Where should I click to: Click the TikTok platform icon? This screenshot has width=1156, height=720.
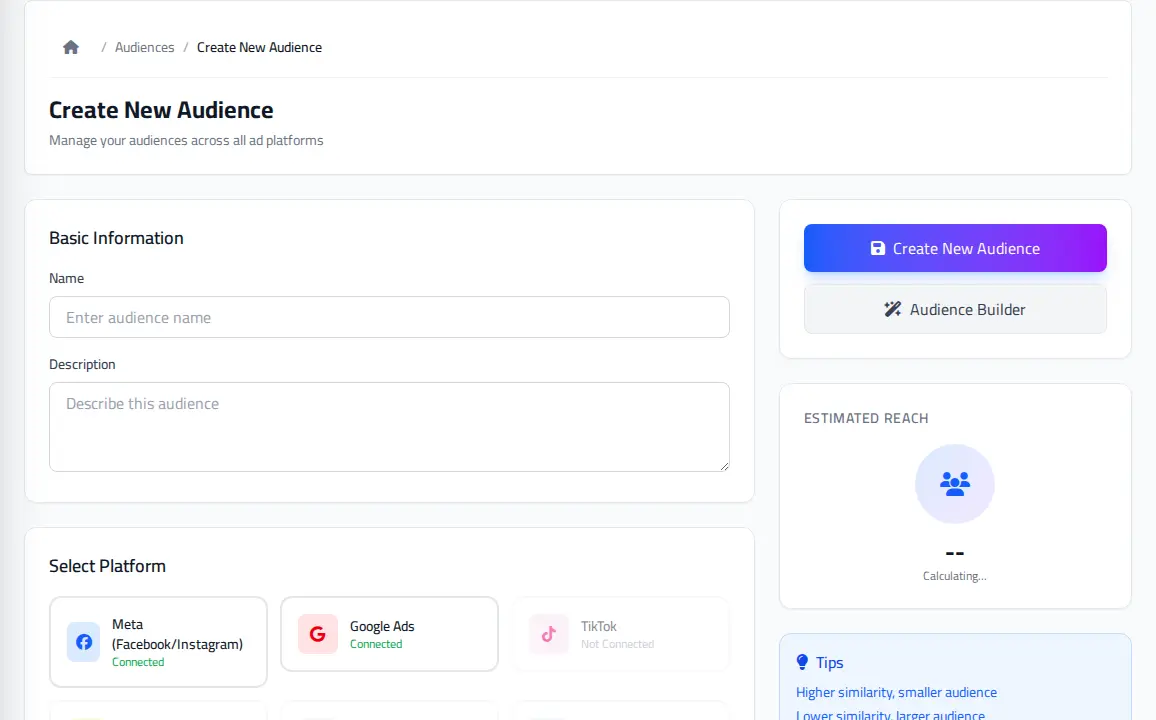click(549, 634)
